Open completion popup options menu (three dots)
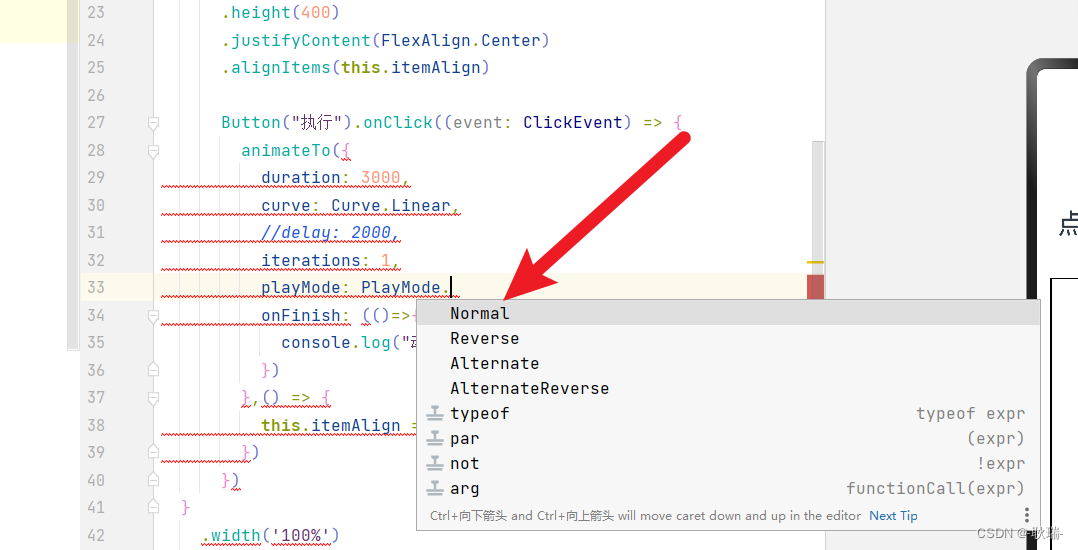 (1026, 515)
